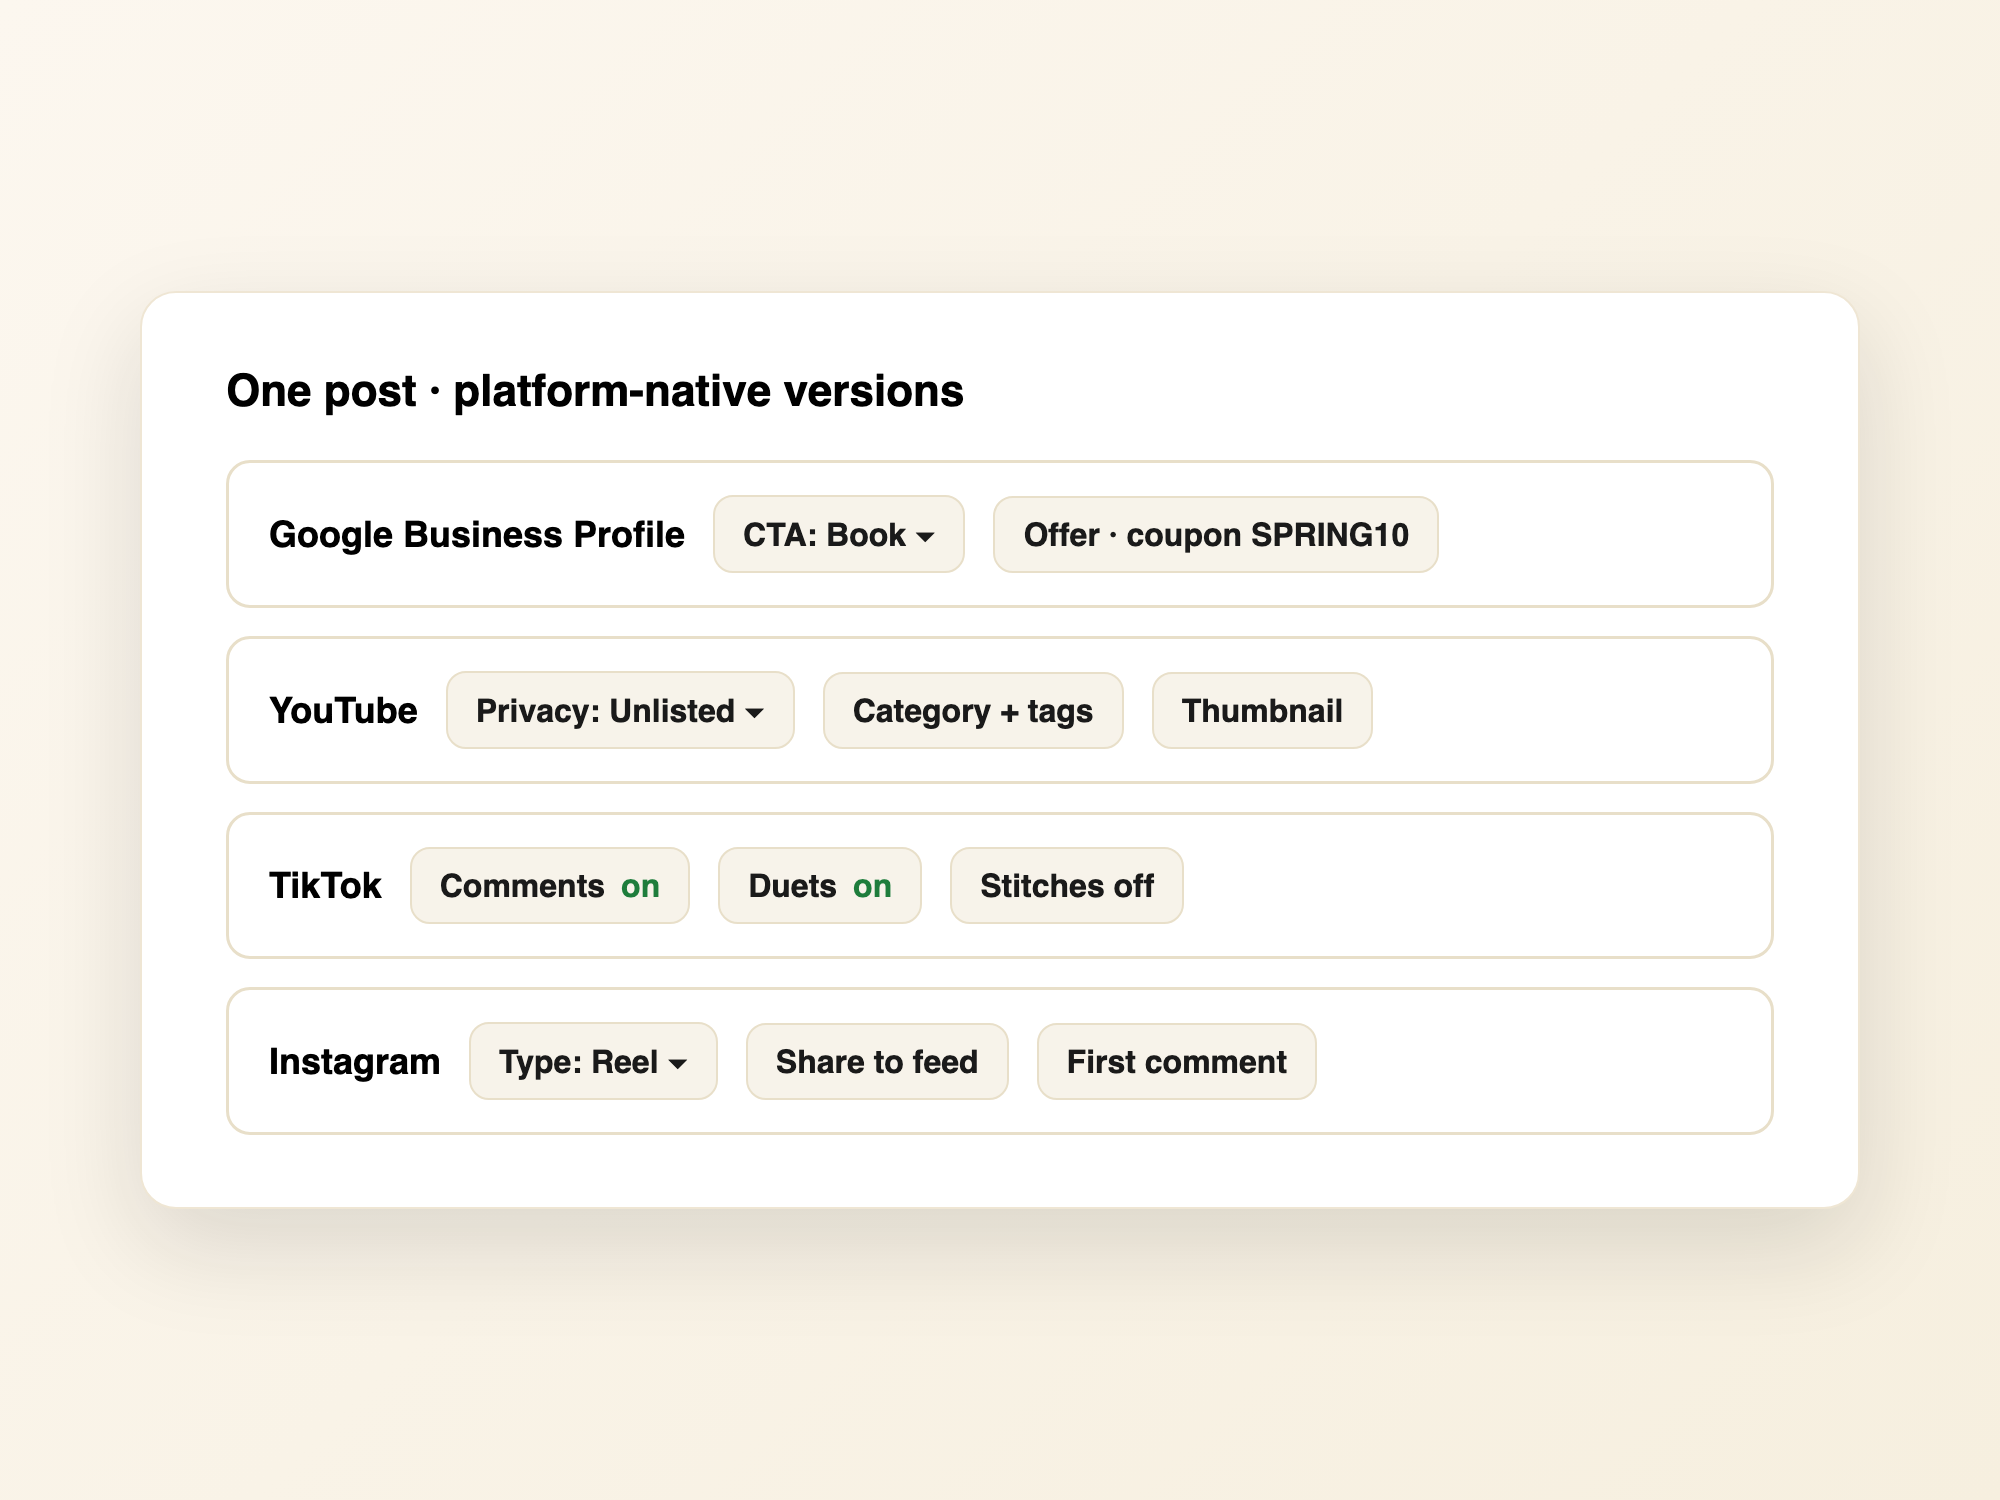Click the heading One post platform-native versions
This screenshot has height=1500, width=2000.
(595, 391)
